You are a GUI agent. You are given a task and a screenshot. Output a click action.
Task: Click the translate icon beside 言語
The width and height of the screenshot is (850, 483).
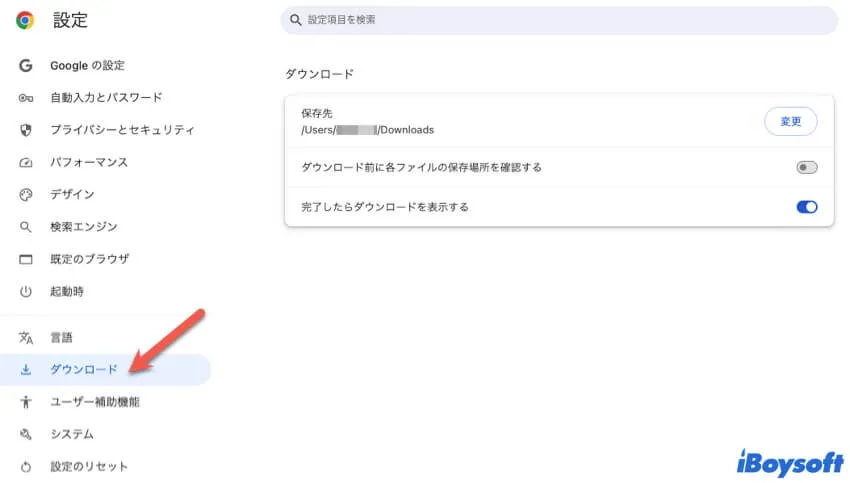(x=25, y=338)
